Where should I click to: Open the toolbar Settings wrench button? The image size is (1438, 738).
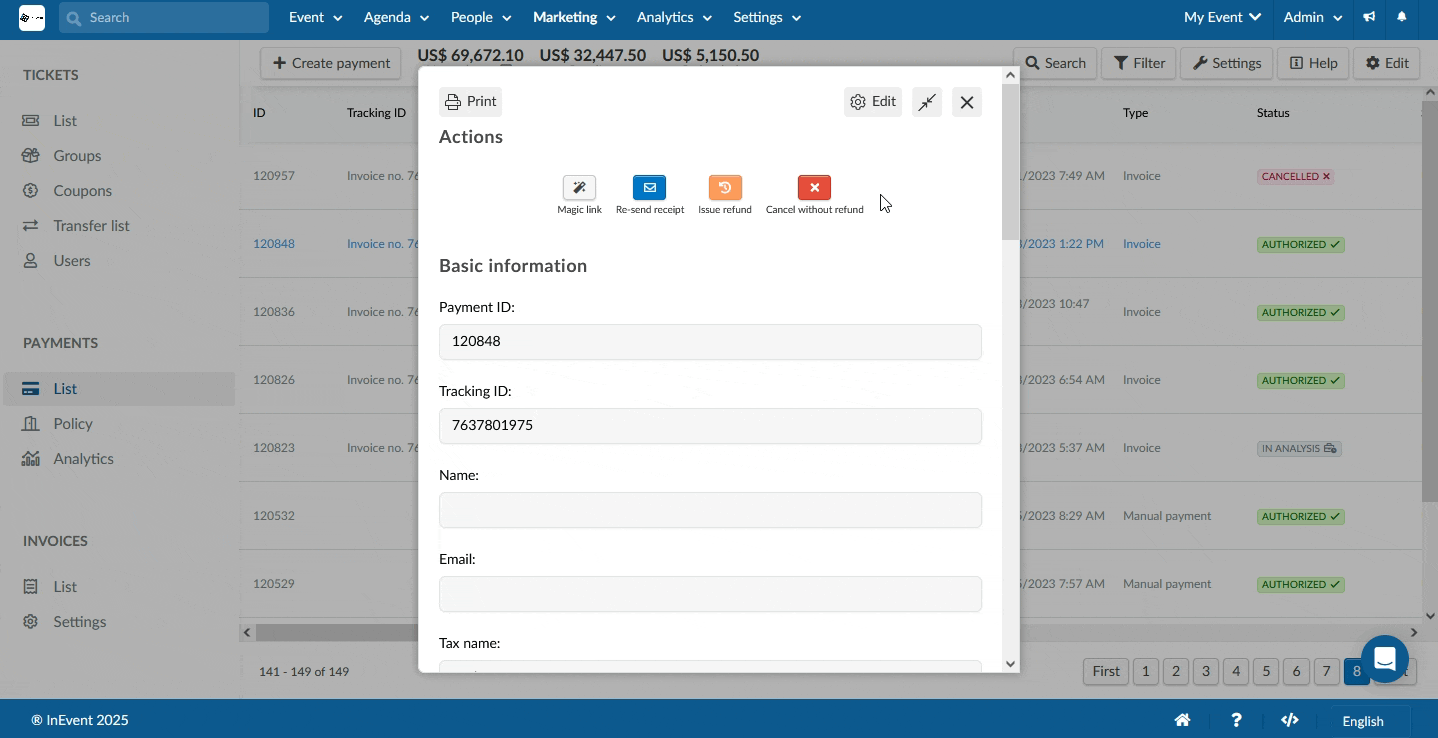tap(1227, 63)
